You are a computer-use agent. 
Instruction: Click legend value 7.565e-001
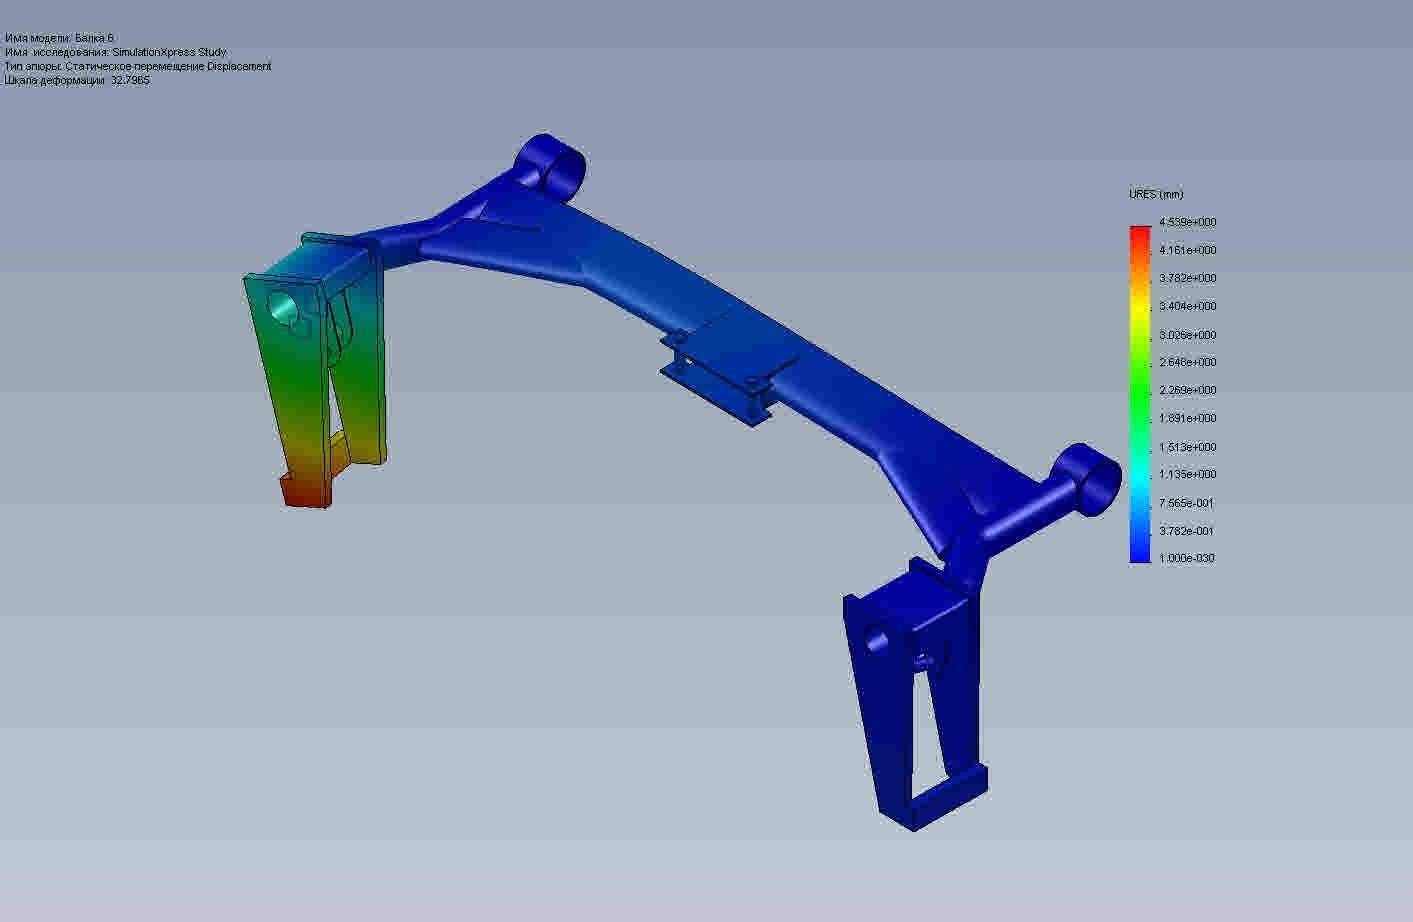point(1187,503)
